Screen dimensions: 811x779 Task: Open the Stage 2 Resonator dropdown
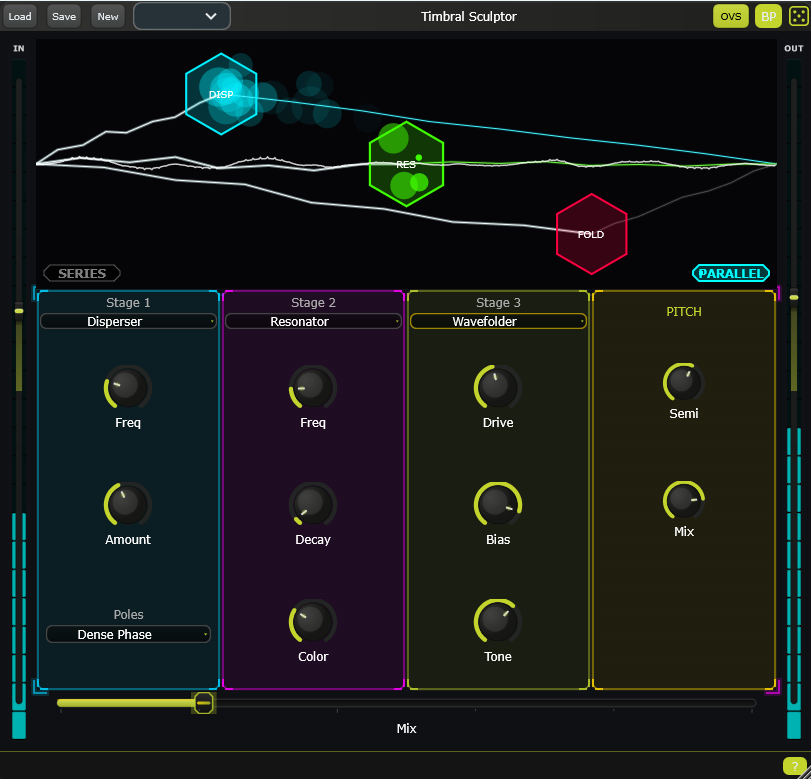313,321
